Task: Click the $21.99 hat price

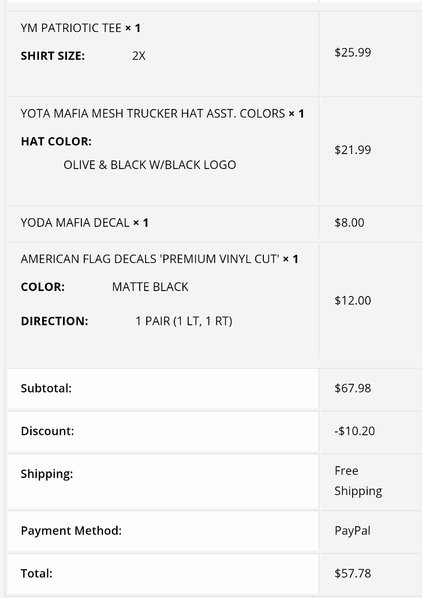Action: (353, 150)
